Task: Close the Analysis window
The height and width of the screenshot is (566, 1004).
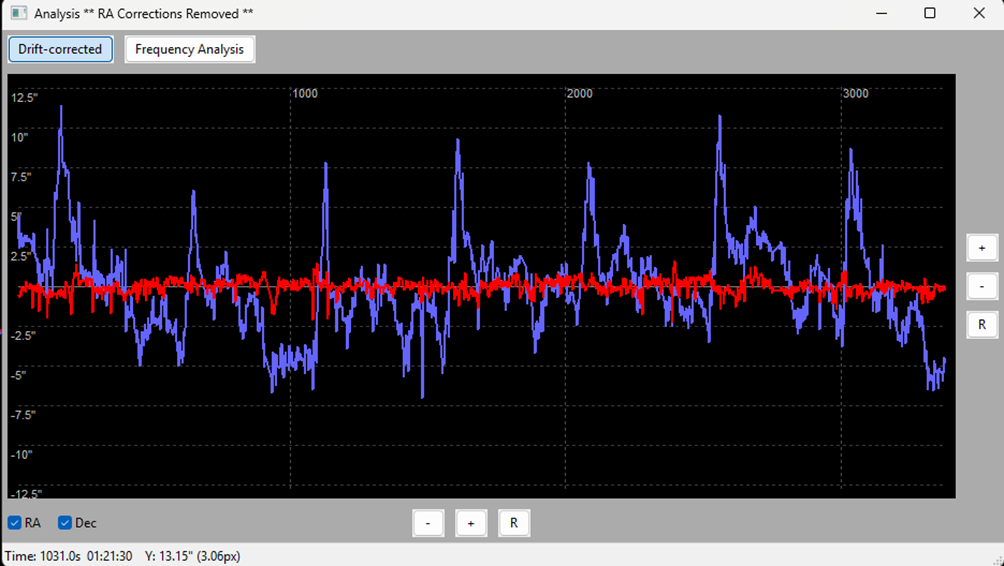Action: click(979, 13)
